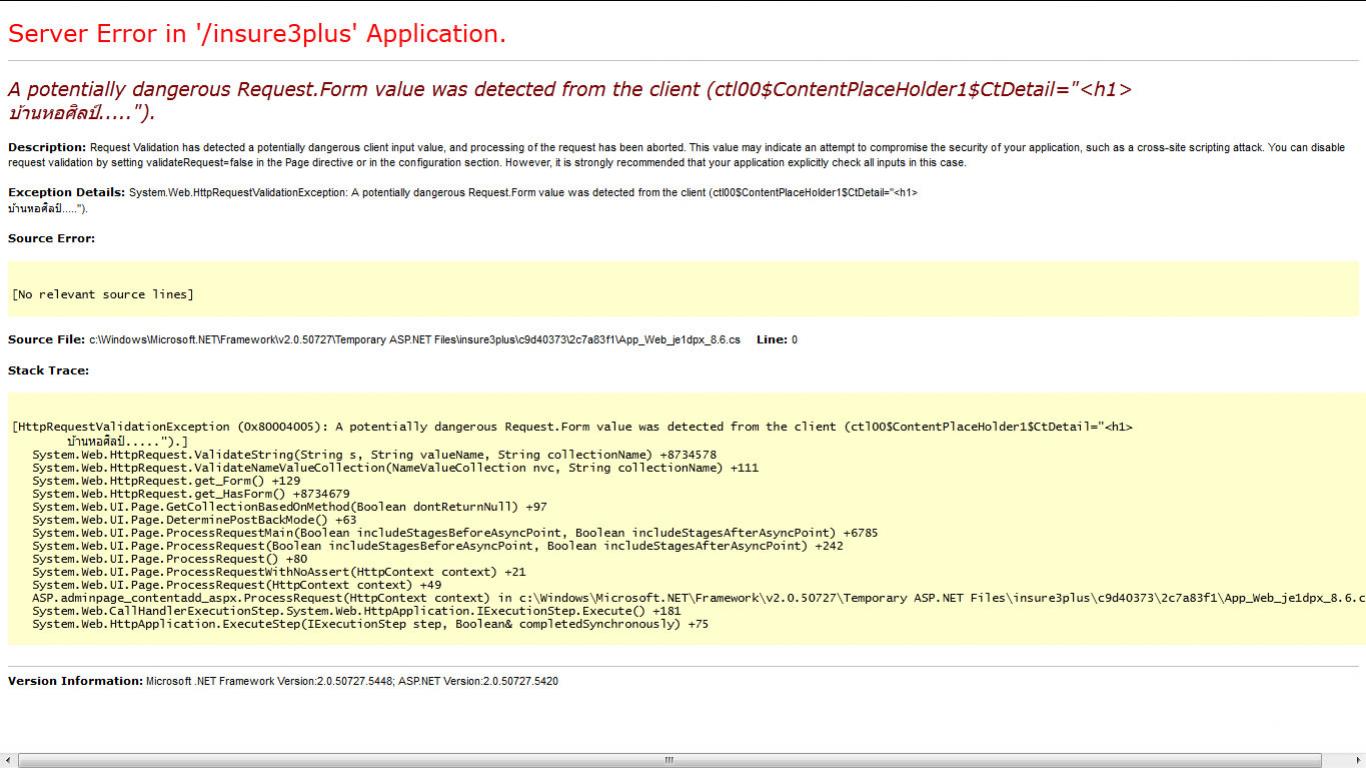The width and height of the screenshot is (1366, 768).
Task: Click the 'ASP.NET Version:2.0.50727.5420' text
Action: 478,681
